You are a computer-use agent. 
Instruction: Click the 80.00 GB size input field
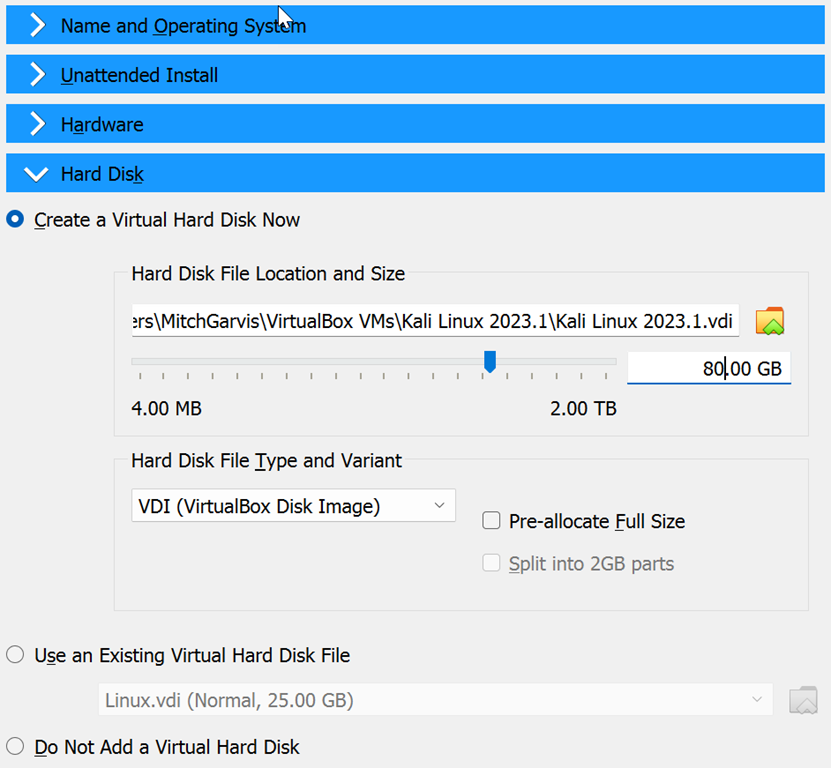click(708, 368)
